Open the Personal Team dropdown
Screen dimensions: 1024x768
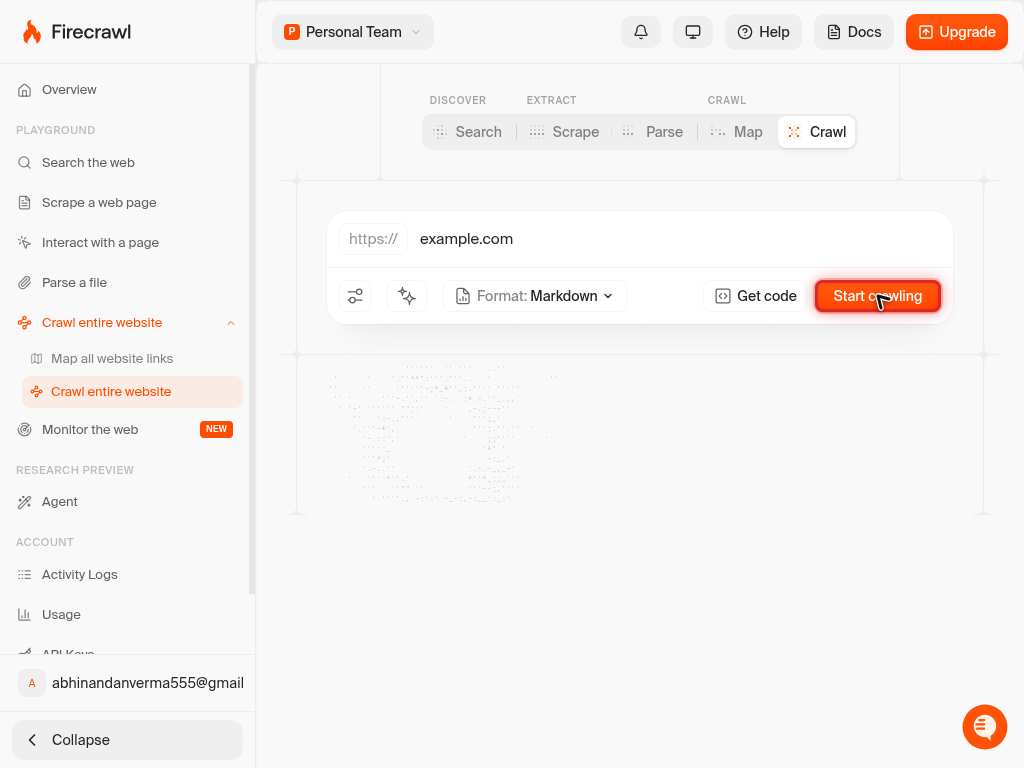tap(353, 32)
